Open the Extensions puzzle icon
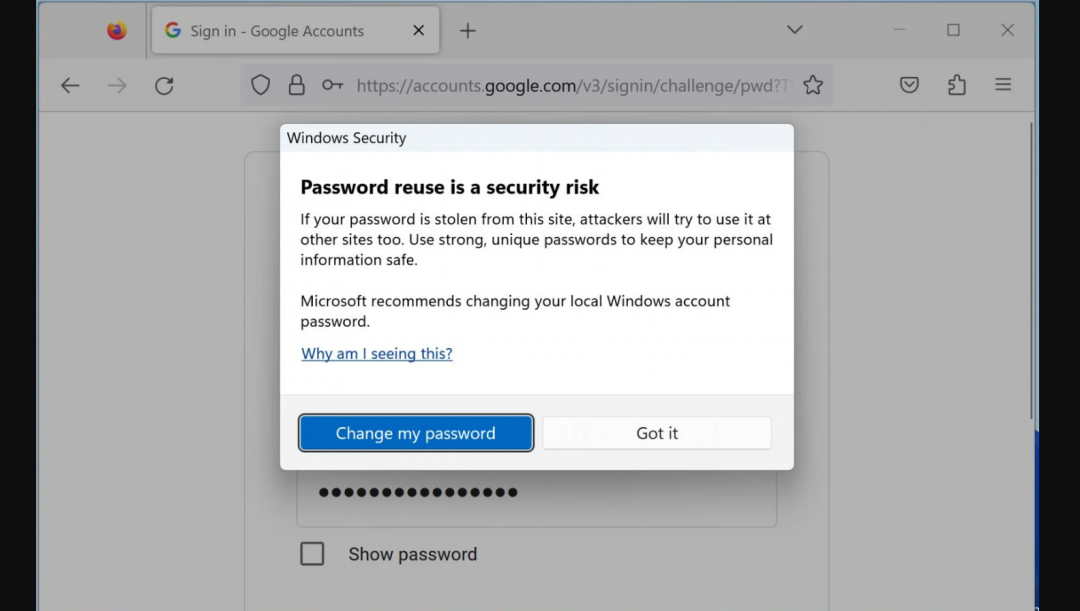The width and height of the screenshot is (1080, 611). (957, 86)
